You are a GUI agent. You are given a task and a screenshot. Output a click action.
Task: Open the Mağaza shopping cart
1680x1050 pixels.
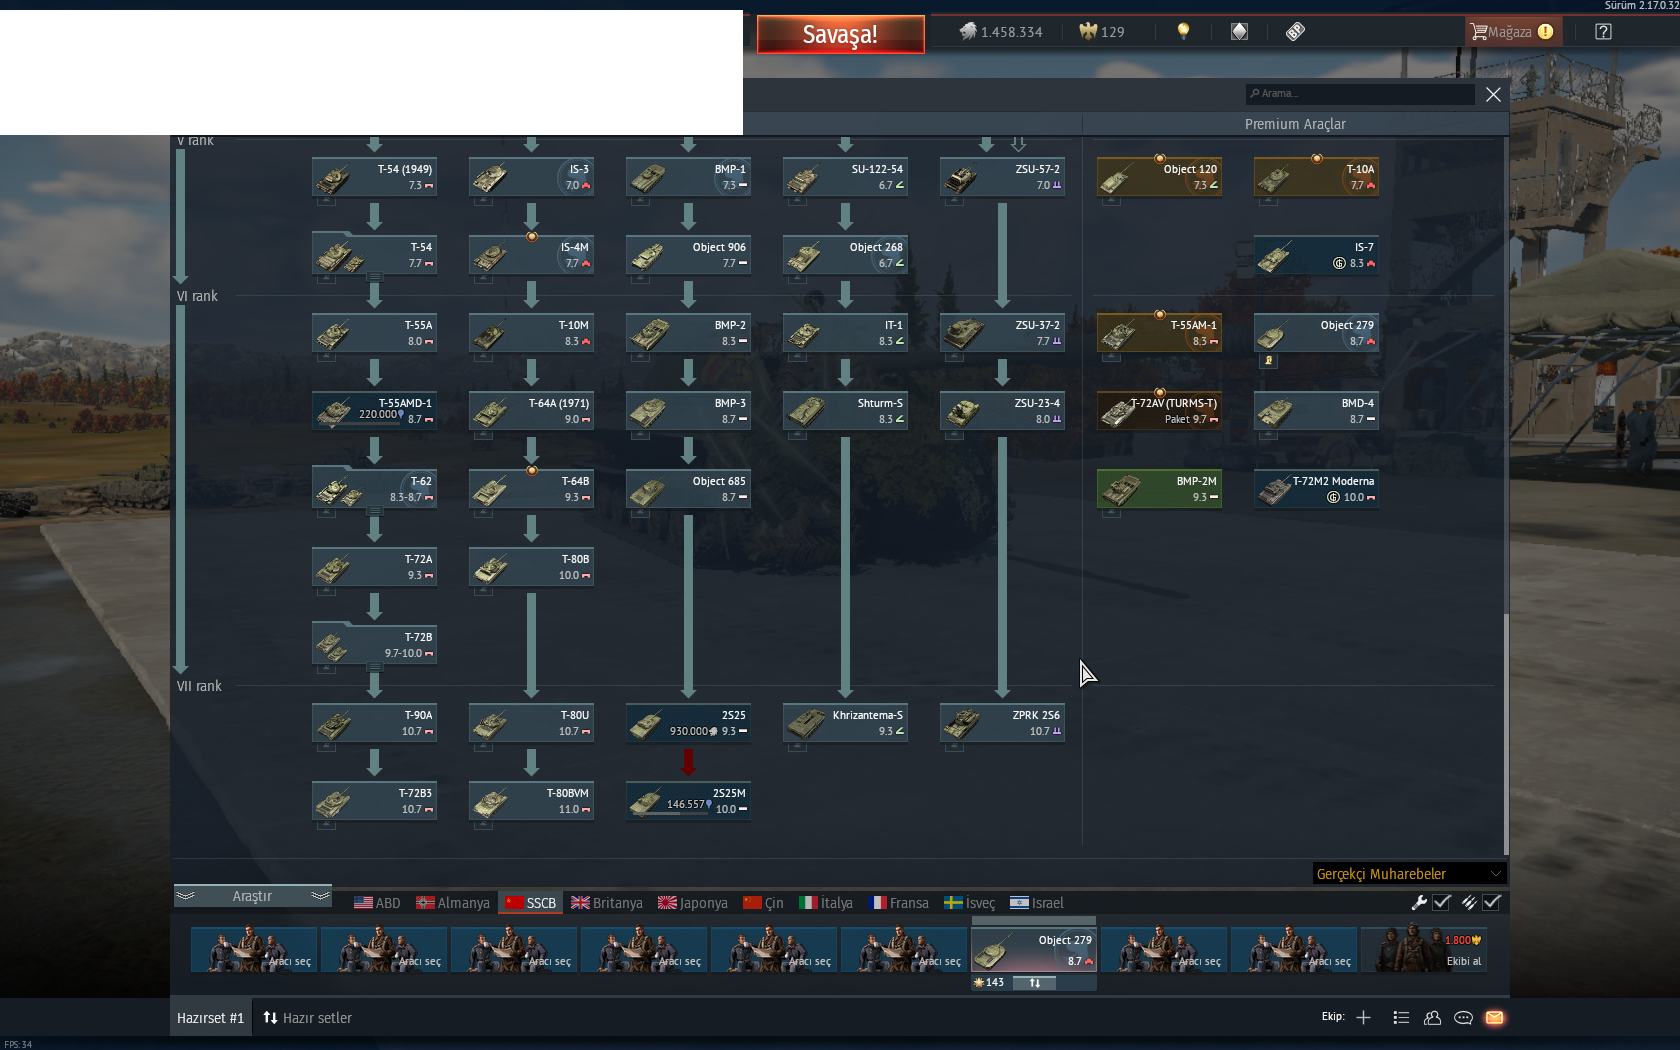1511,32
